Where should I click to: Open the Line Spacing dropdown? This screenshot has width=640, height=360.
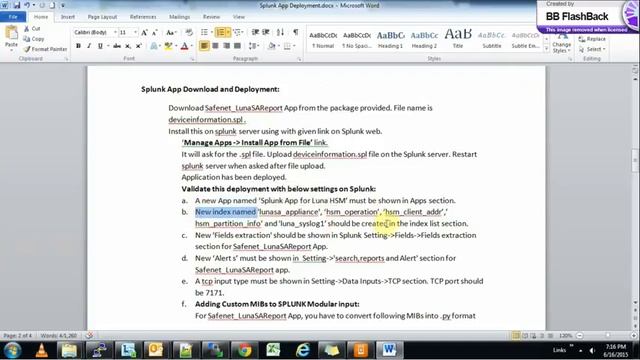click(x=254, y=46)
